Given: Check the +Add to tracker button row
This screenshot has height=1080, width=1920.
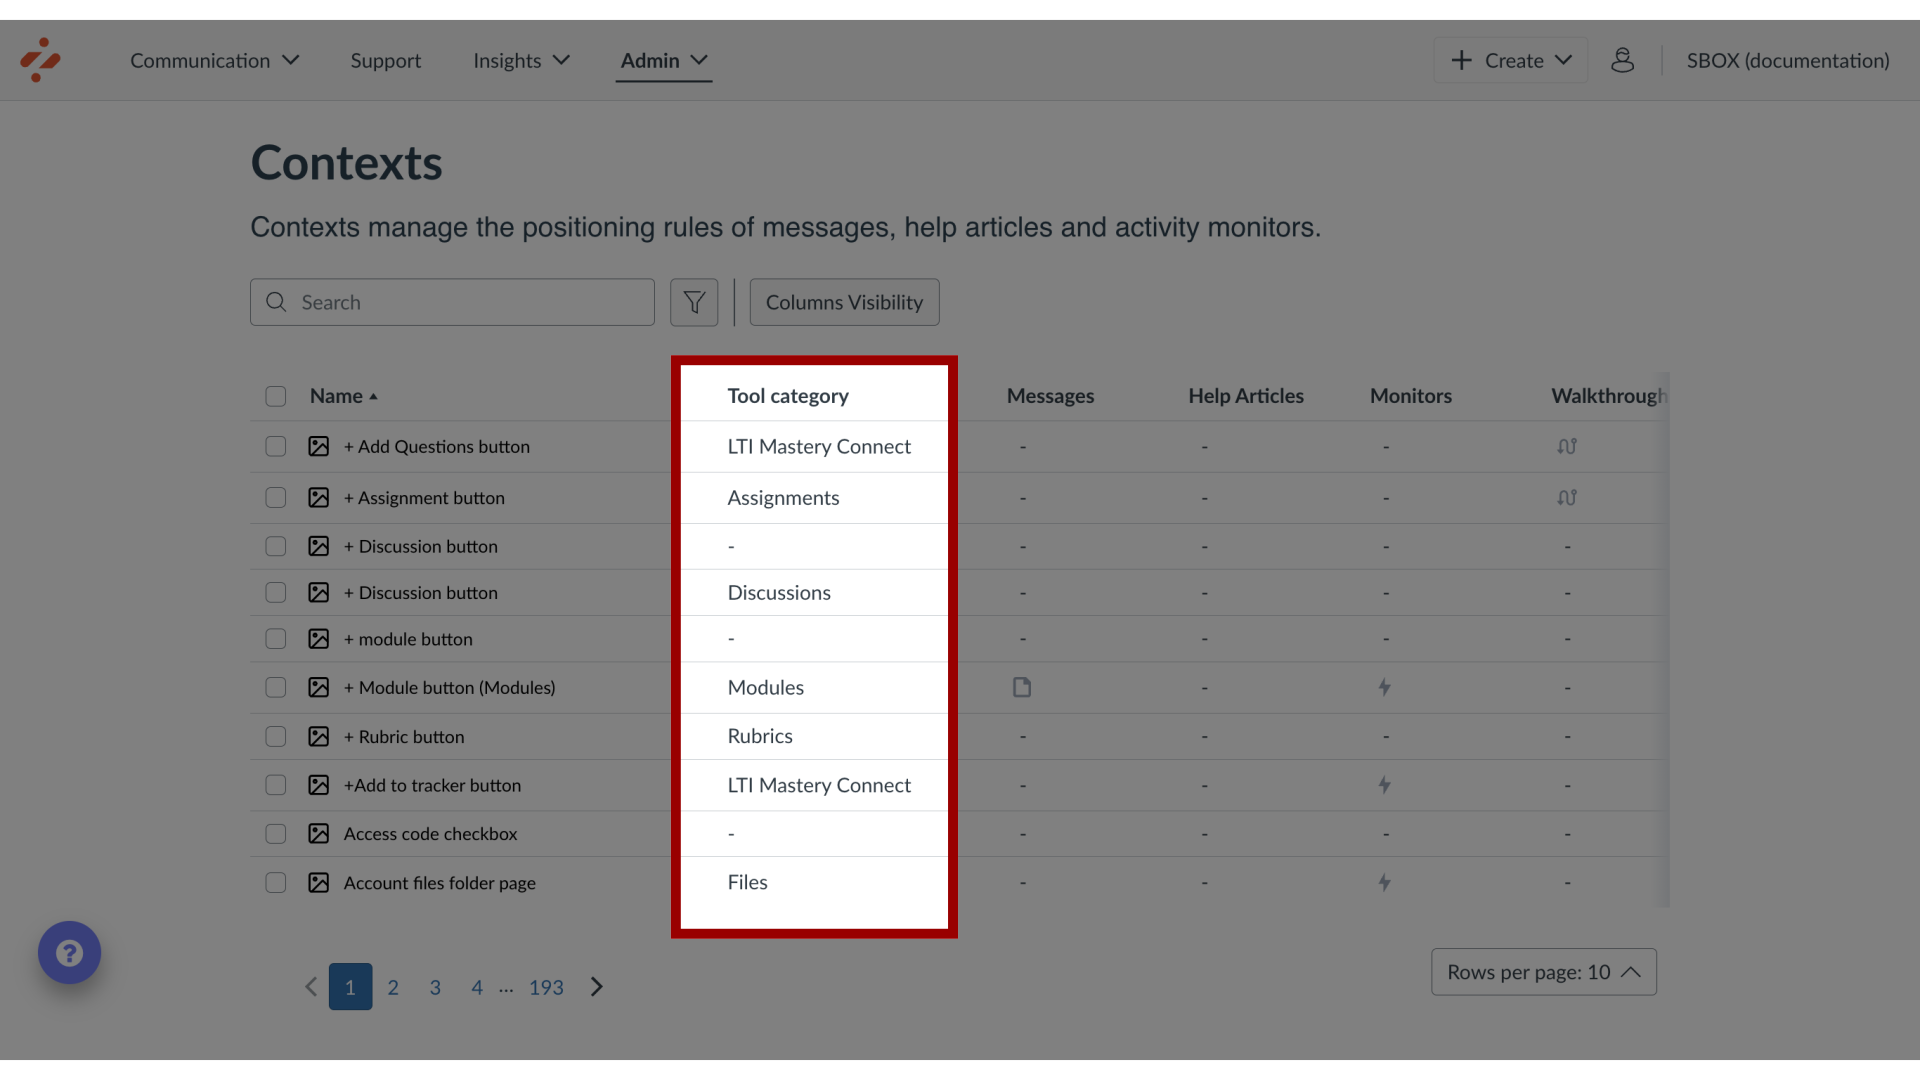Looking at the screenshot, I should pos(276,785).
